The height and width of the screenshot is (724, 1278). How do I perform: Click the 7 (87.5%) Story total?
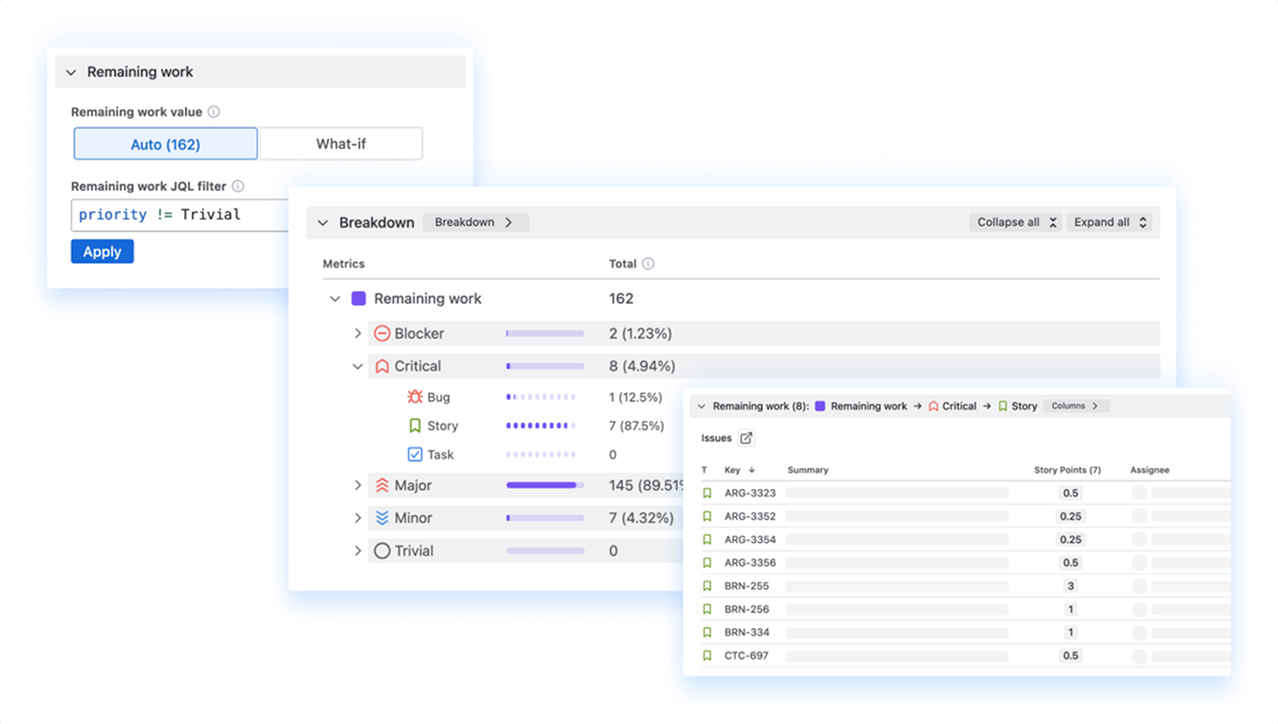(x=637, y=426)
